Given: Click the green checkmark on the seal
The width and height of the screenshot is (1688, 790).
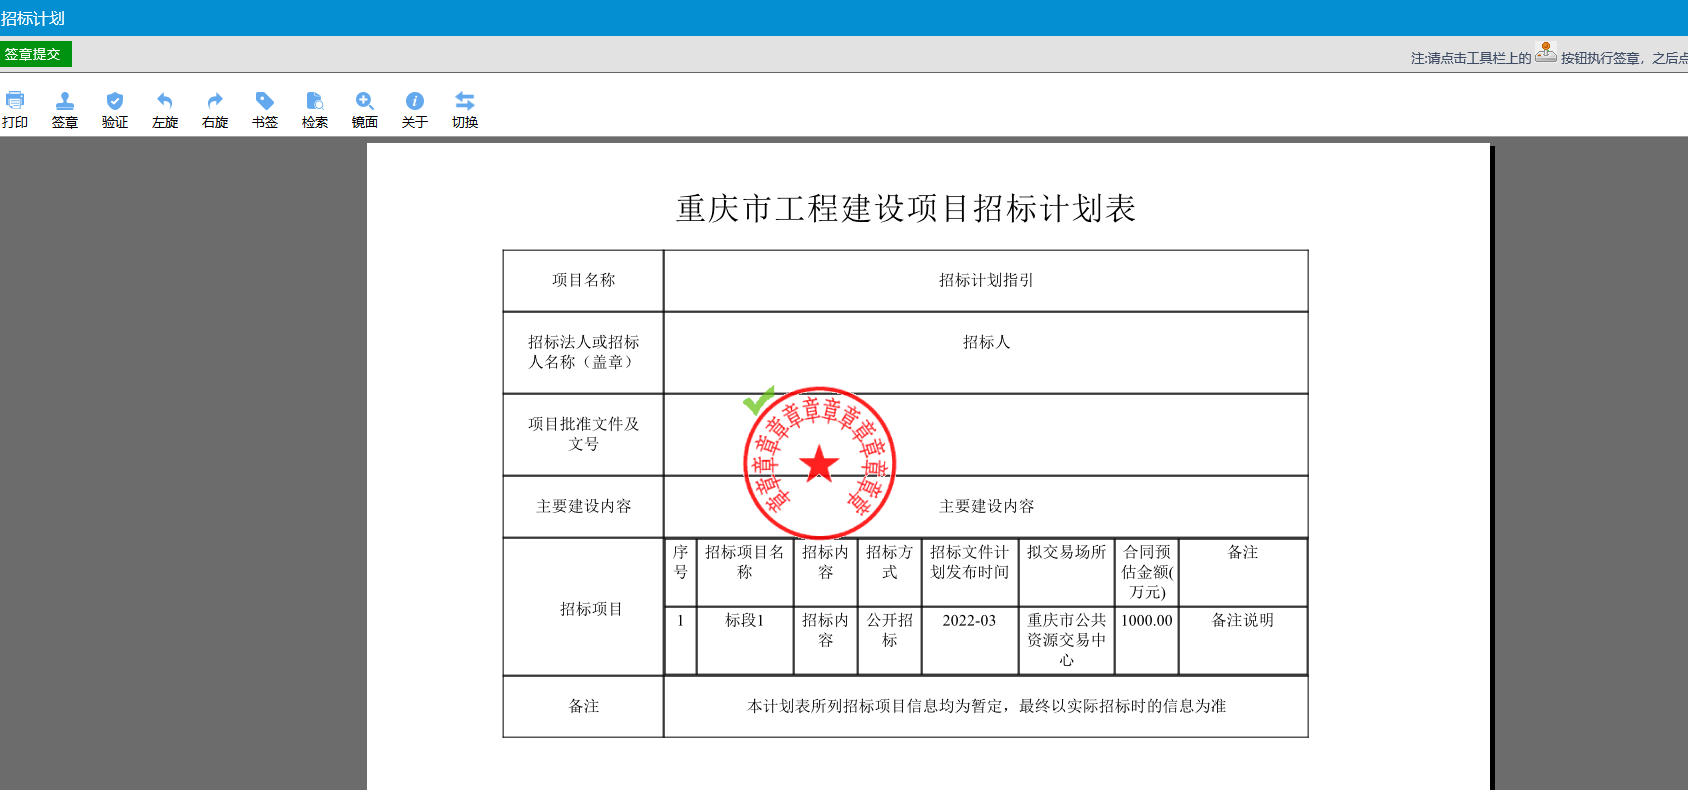Looking at the screenshot, I should point(759,400).
